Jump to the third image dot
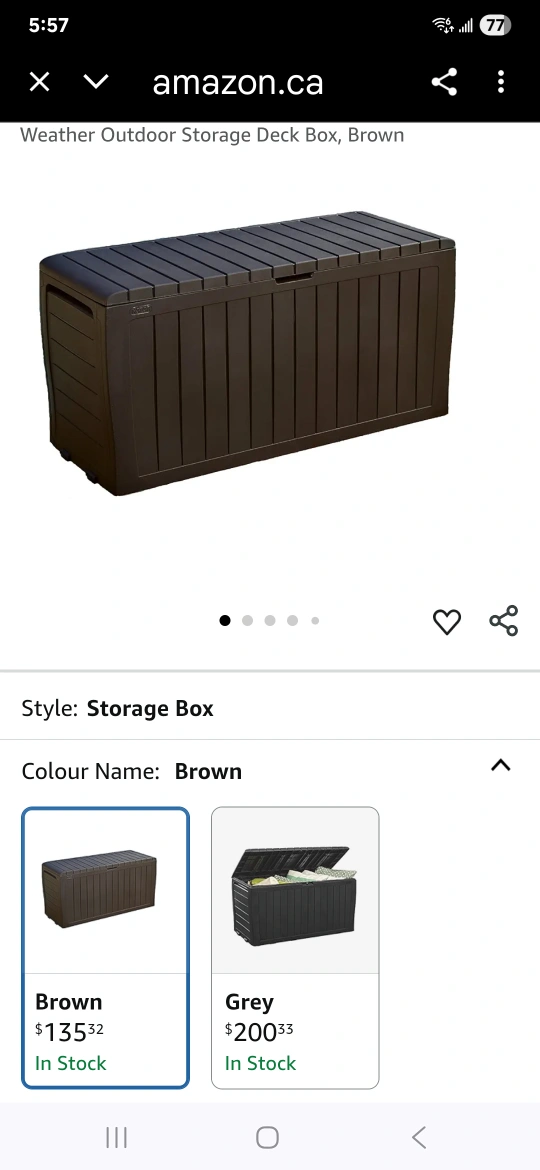The image size is (540, 1170). [x=270, y=620]
